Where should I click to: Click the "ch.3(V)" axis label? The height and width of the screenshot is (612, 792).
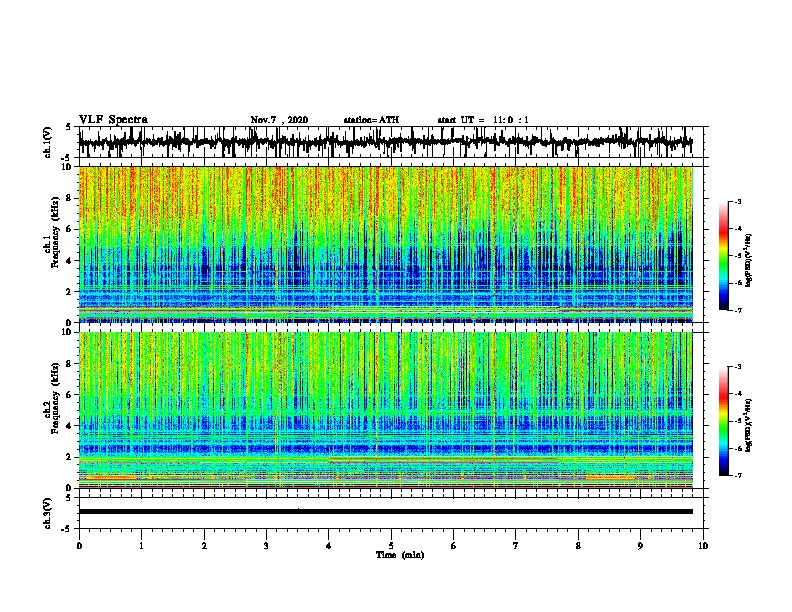[47, 513]
